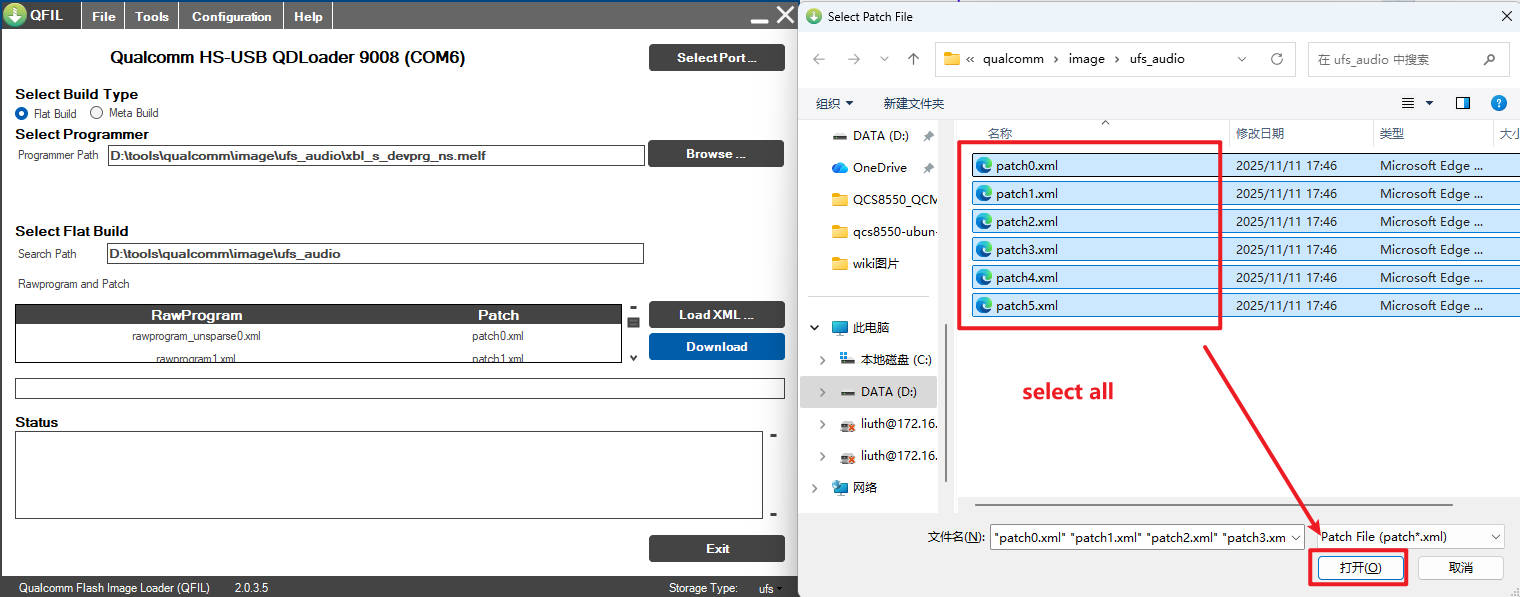The width and height of the screenshot is (1520, 597).
Task: Click the Load XML button
Action: click(716, 314)
